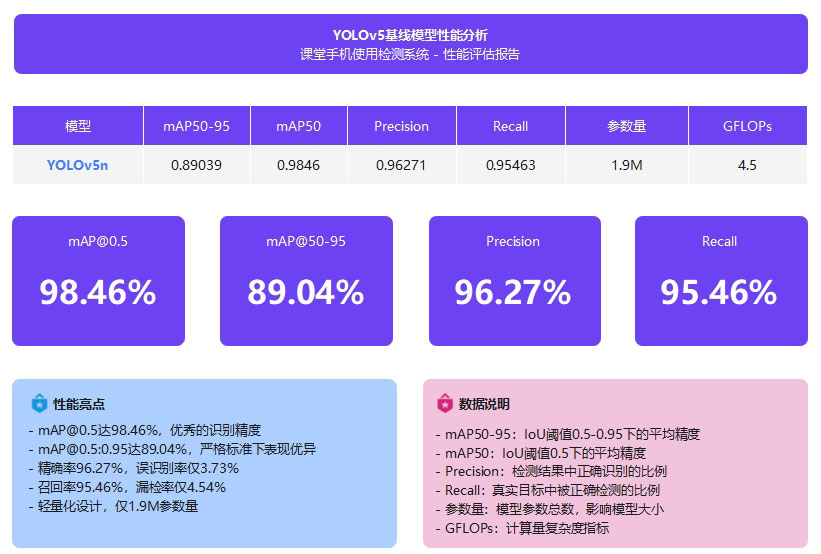This screenshot has width=821, height=554.
Task: Click the blue badge icon beside 性能亮点
Action: 39,404
